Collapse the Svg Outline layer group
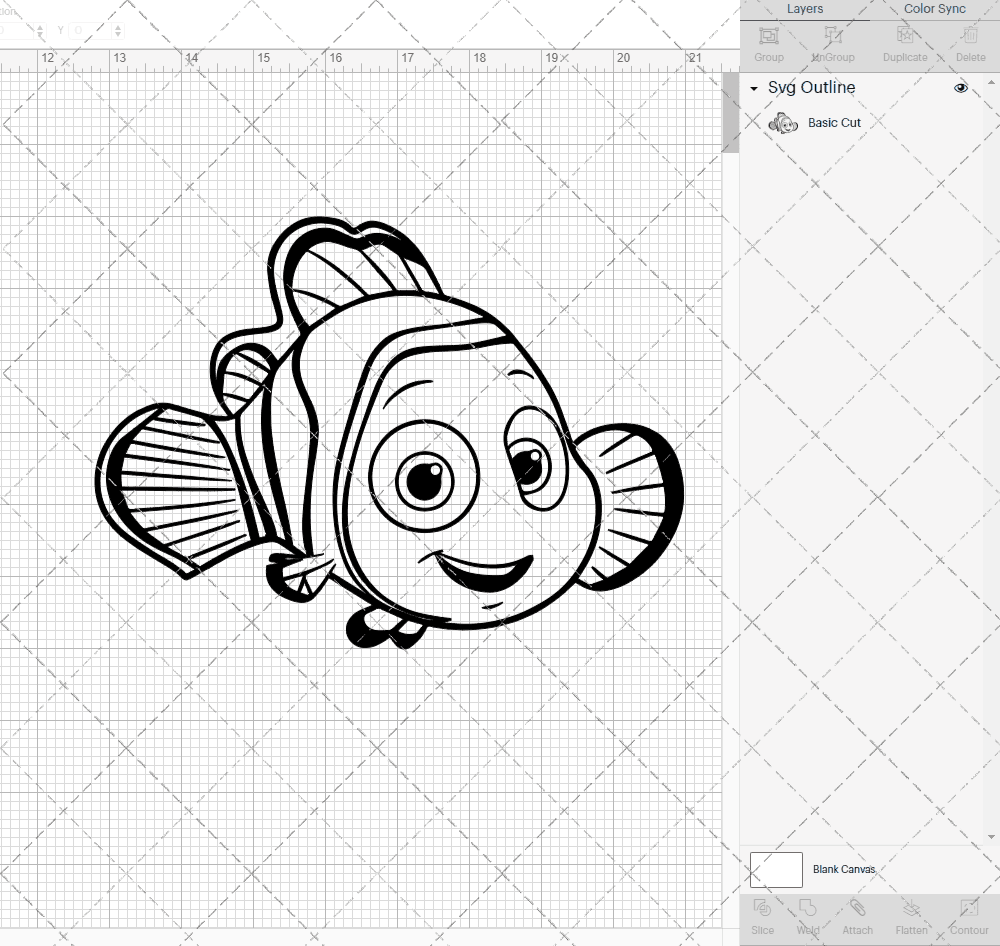Screen dimensions: 1000x946 [x=753, y=88]
